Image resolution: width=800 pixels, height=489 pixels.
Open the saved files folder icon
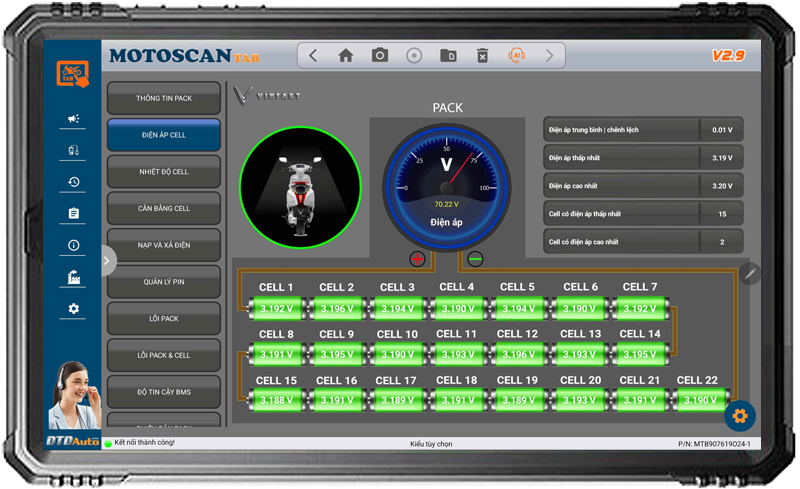click(448, 55)
